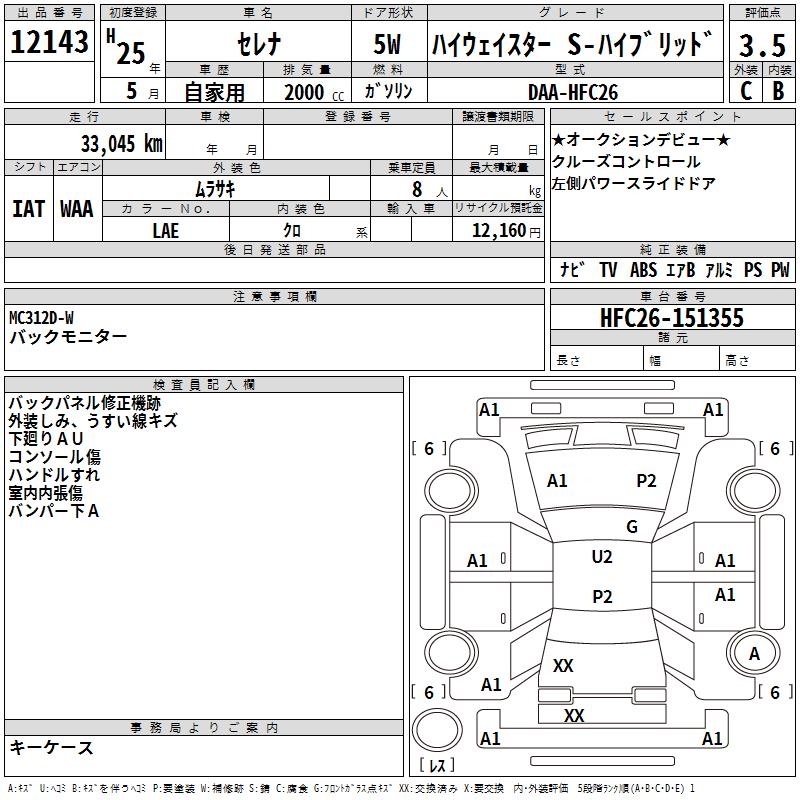Click the grade ハイウェイスター S-ハイブリッド
The height and width of the screenshot is (800, 800).
click(x=572, y=44)
